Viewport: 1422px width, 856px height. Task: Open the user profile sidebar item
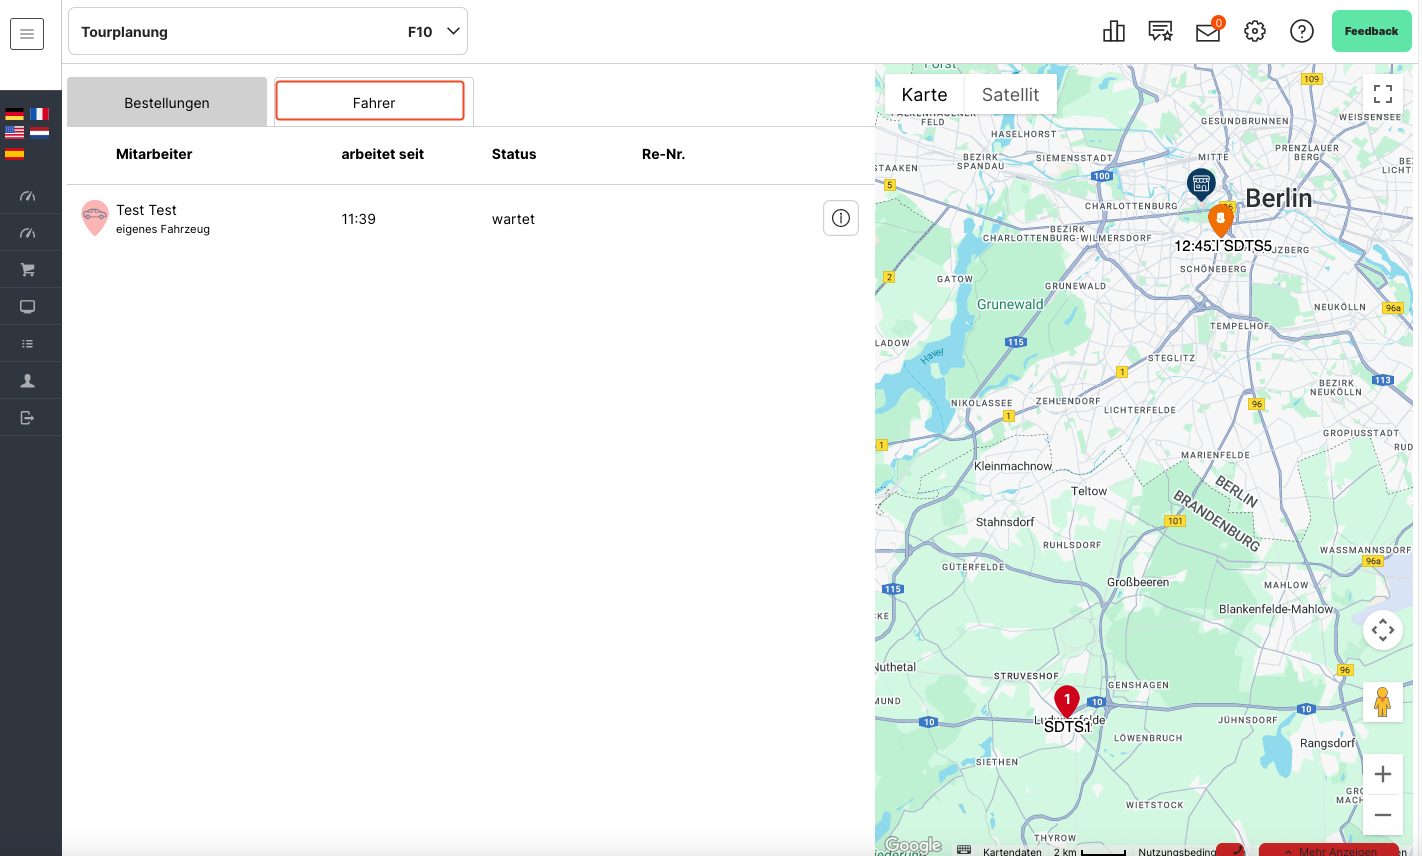[x=28, y=381]
